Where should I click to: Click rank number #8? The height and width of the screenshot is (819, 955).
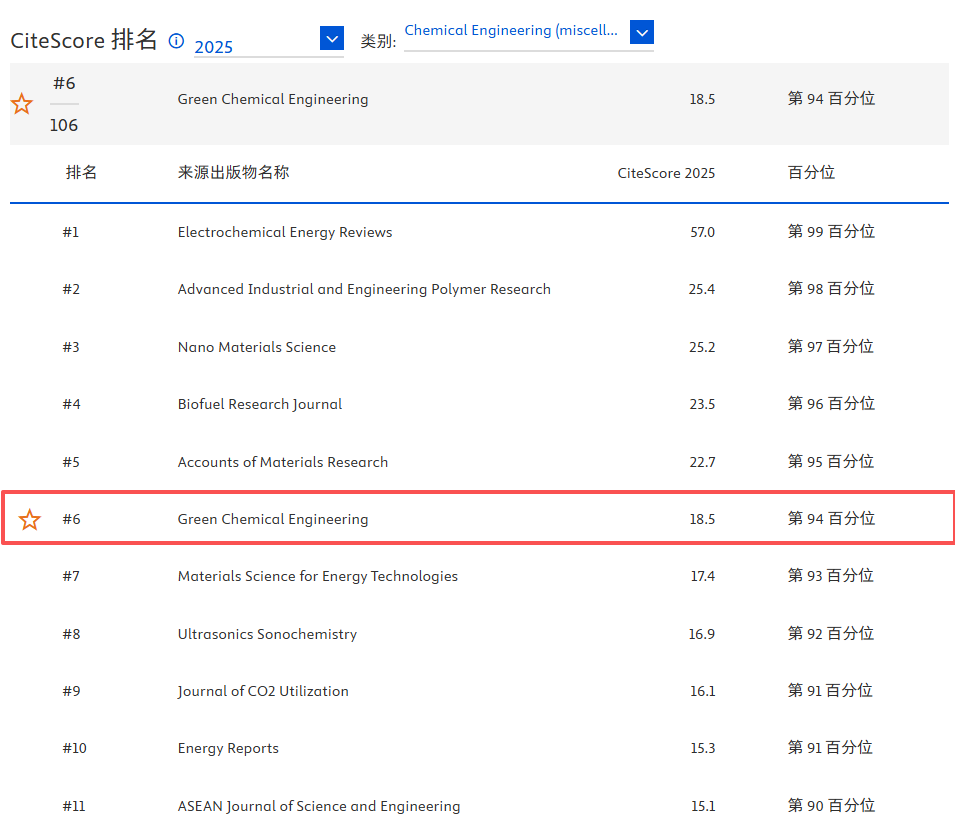coord(71,634)
